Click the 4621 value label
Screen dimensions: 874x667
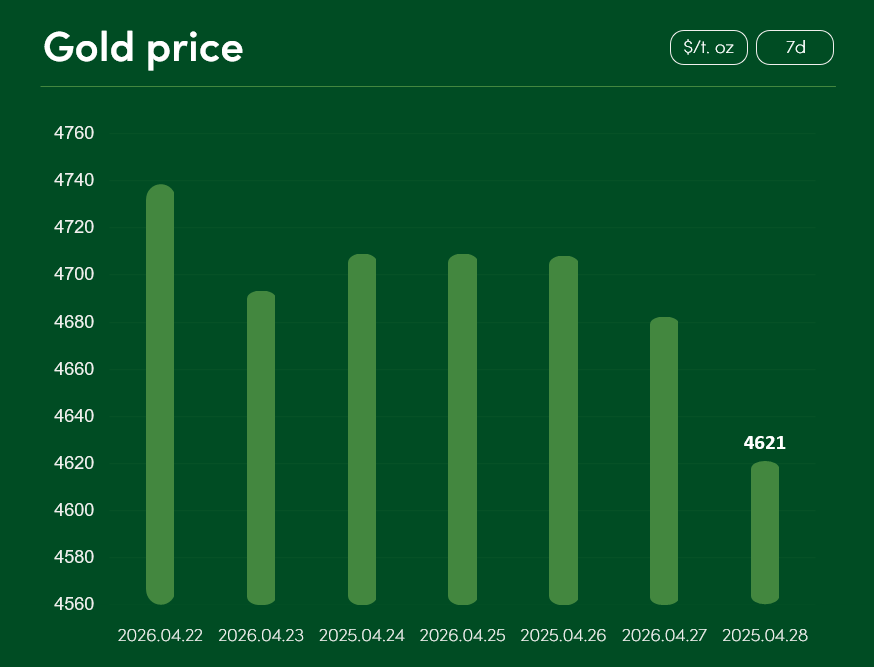point(765,443)
